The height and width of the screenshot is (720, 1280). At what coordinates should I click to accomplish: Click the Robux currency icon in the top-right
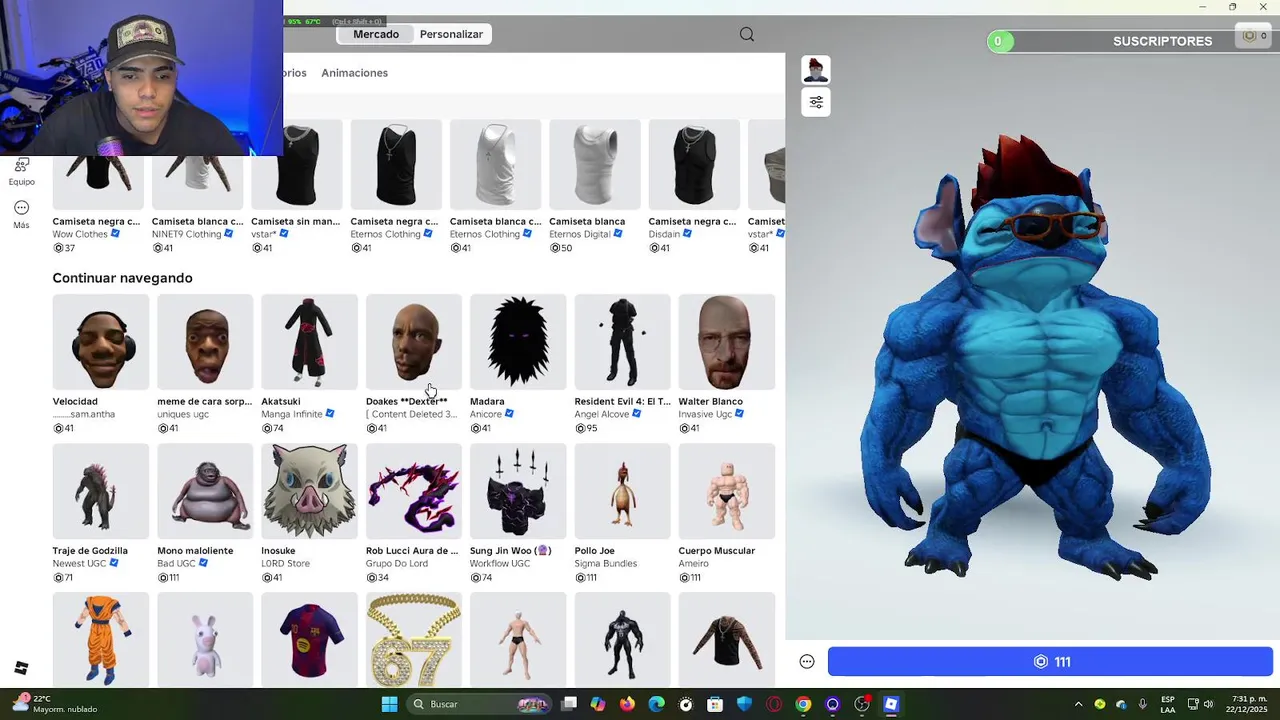pyautogui.click(x=1249, y=36)
